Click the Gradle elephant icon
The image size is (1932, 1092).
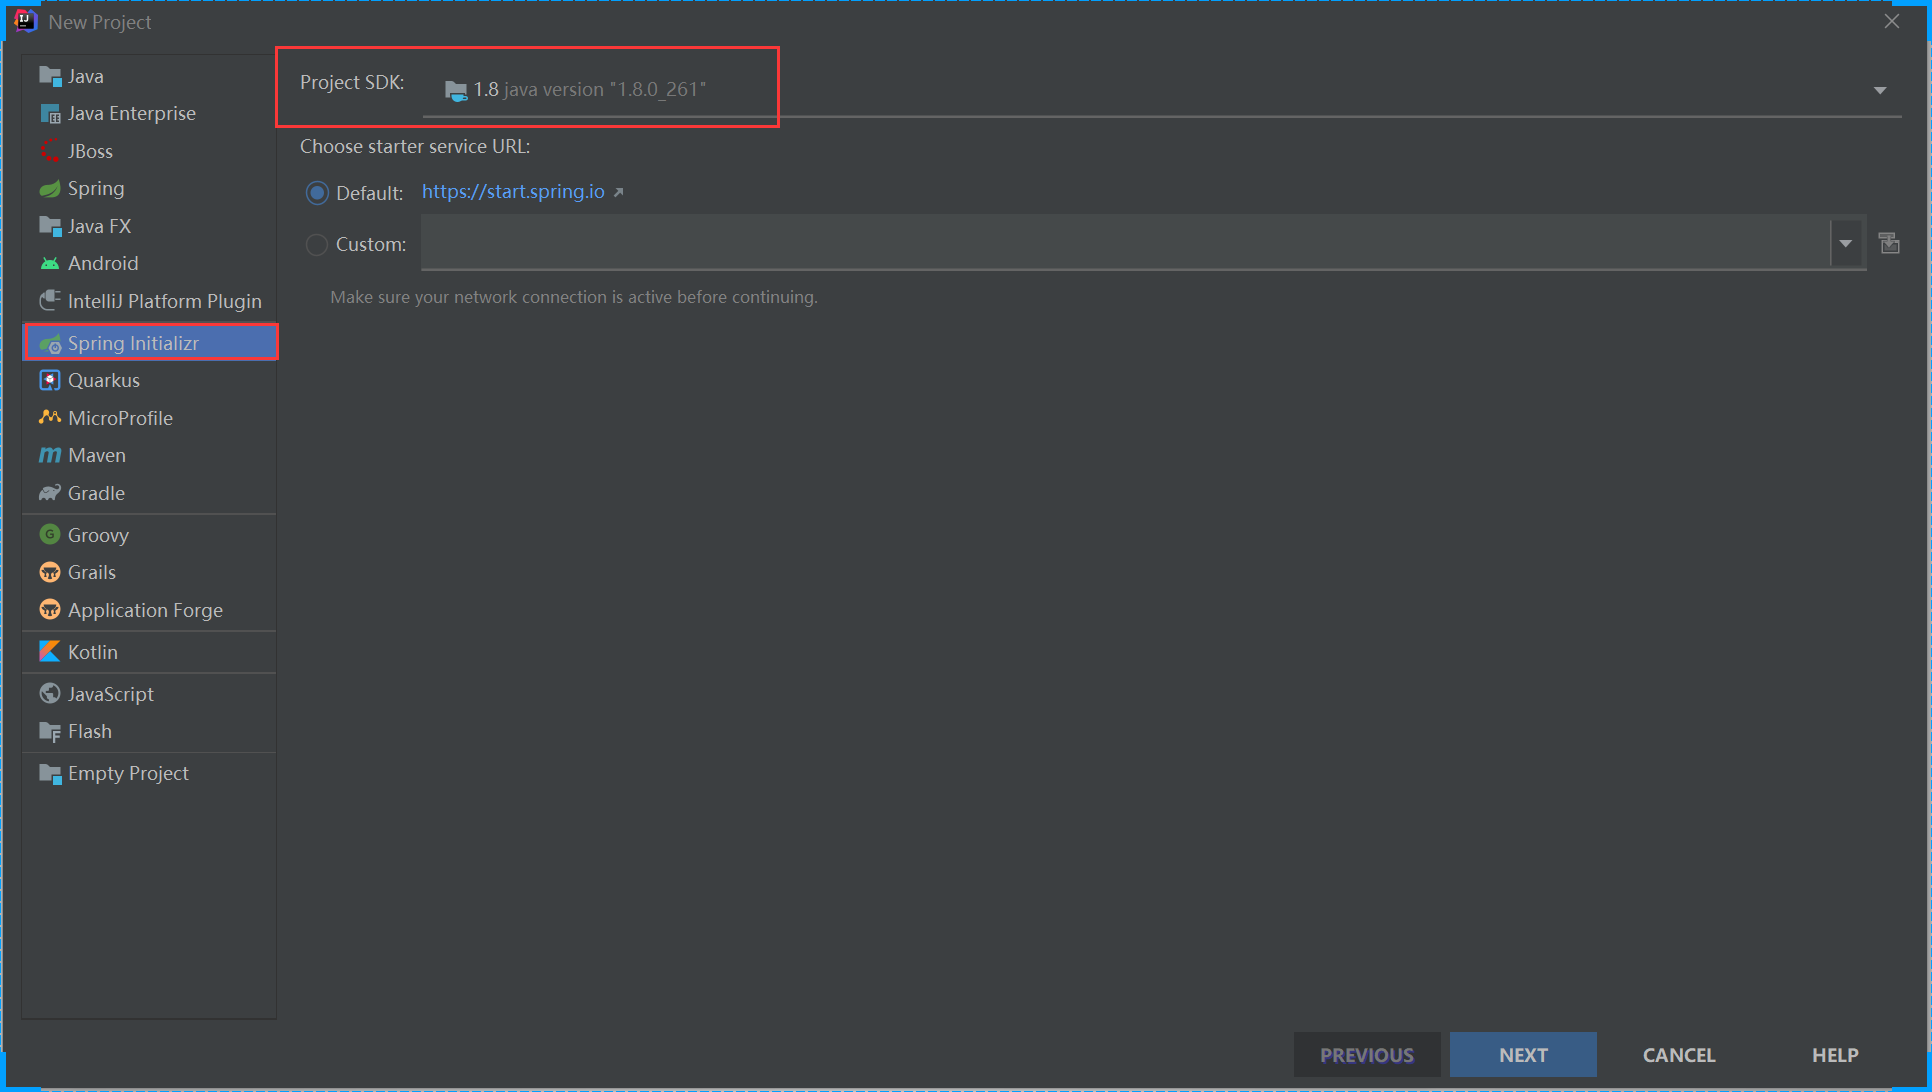49,493
